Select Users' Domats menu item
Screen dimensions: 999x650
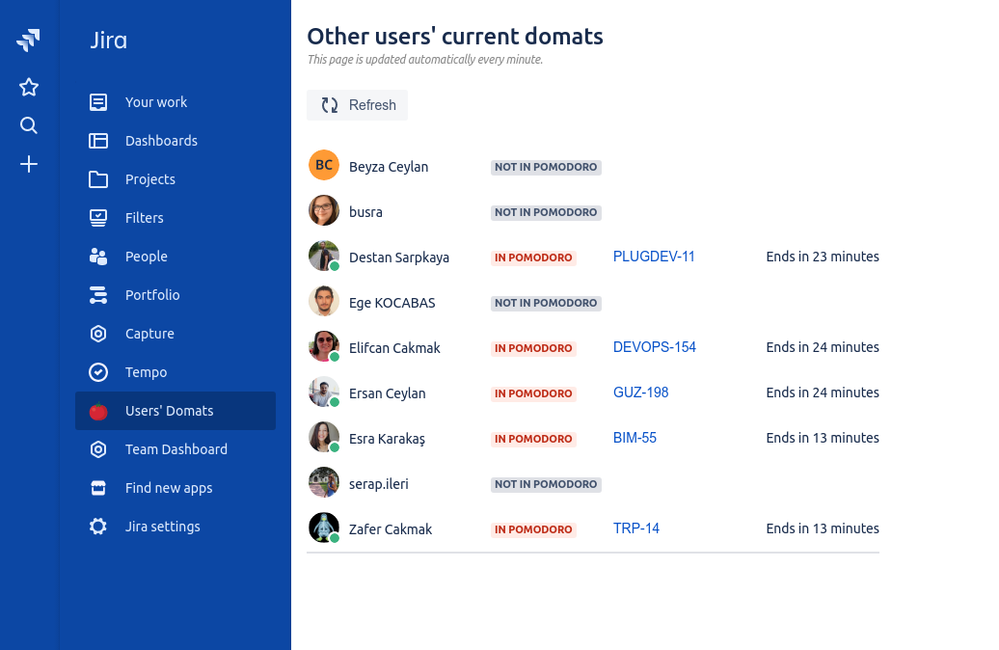175,411
